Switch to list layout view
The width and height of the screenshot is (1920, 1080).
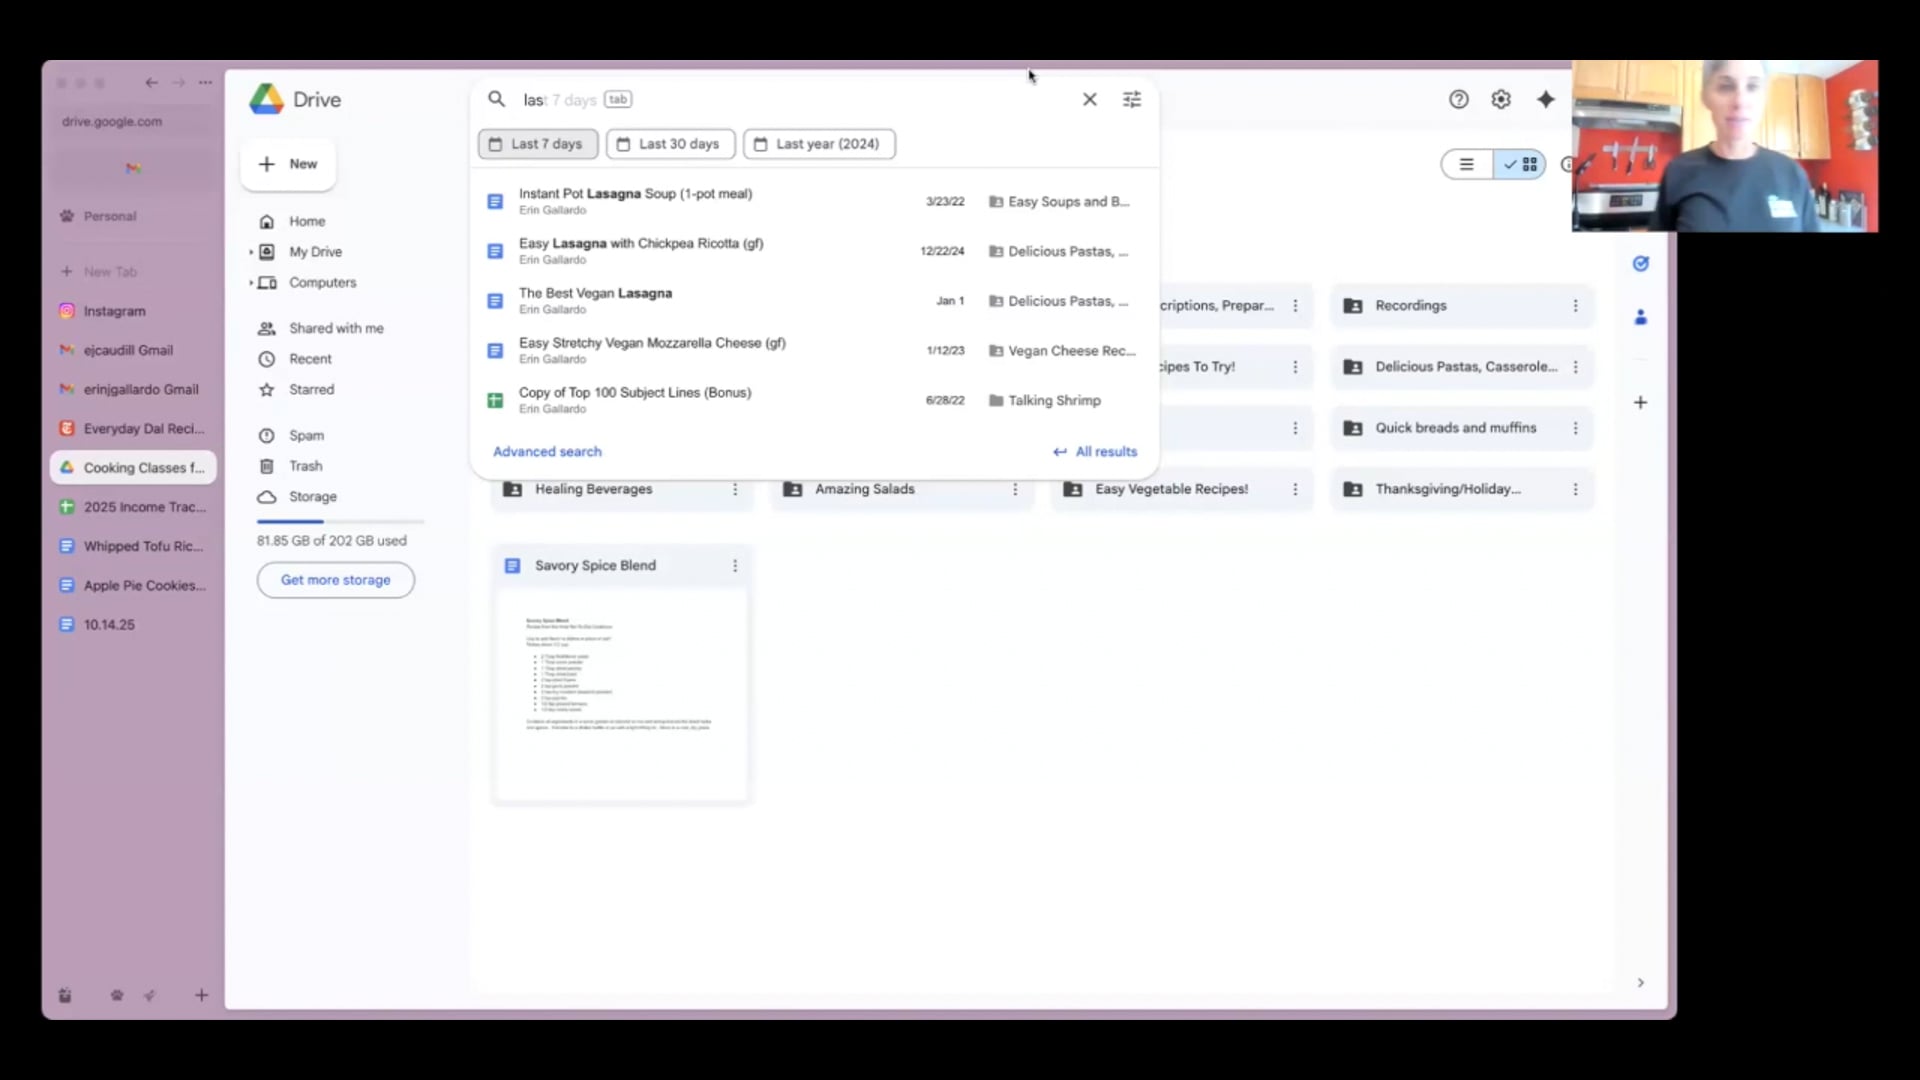point(1467,164)
